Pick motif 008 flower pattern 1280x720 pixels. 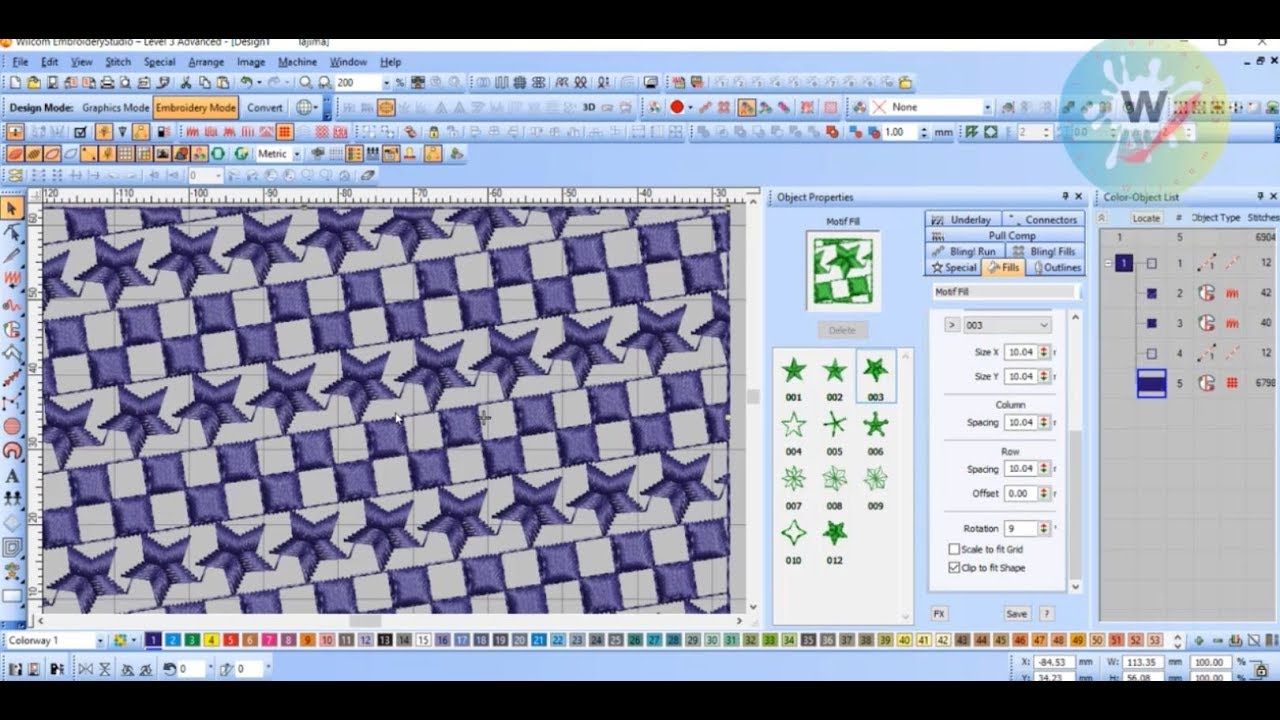coord(834,479)
